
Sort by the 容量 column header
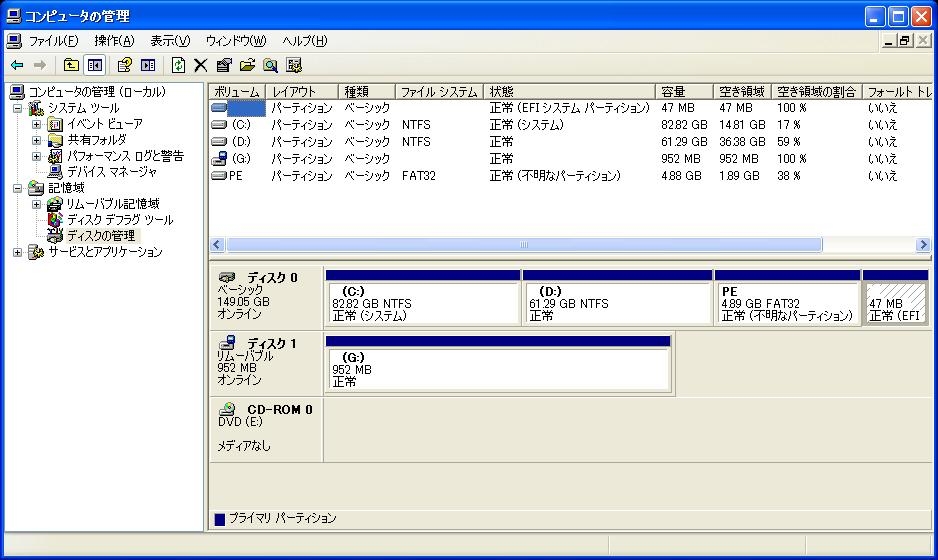tap(684, 92)
